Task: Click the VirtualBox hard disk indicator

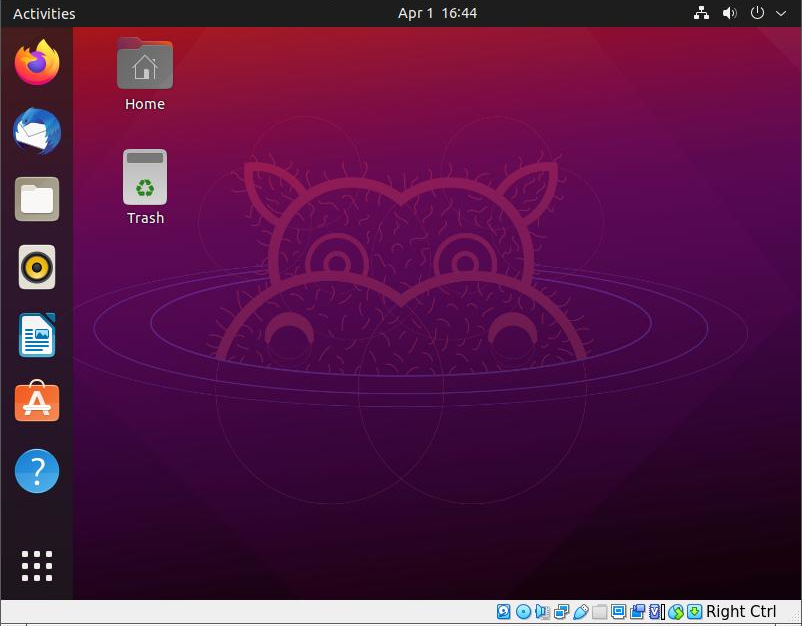Action: pos(504,611)
